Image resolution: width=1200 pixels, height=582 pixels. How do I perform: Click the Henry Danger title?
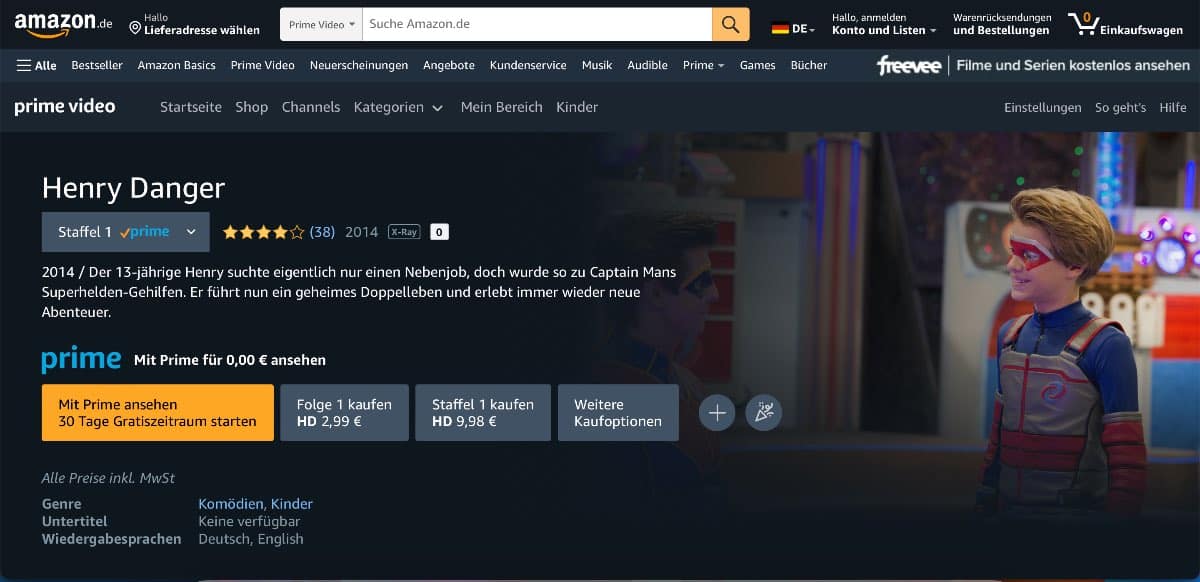coord(133,188)
